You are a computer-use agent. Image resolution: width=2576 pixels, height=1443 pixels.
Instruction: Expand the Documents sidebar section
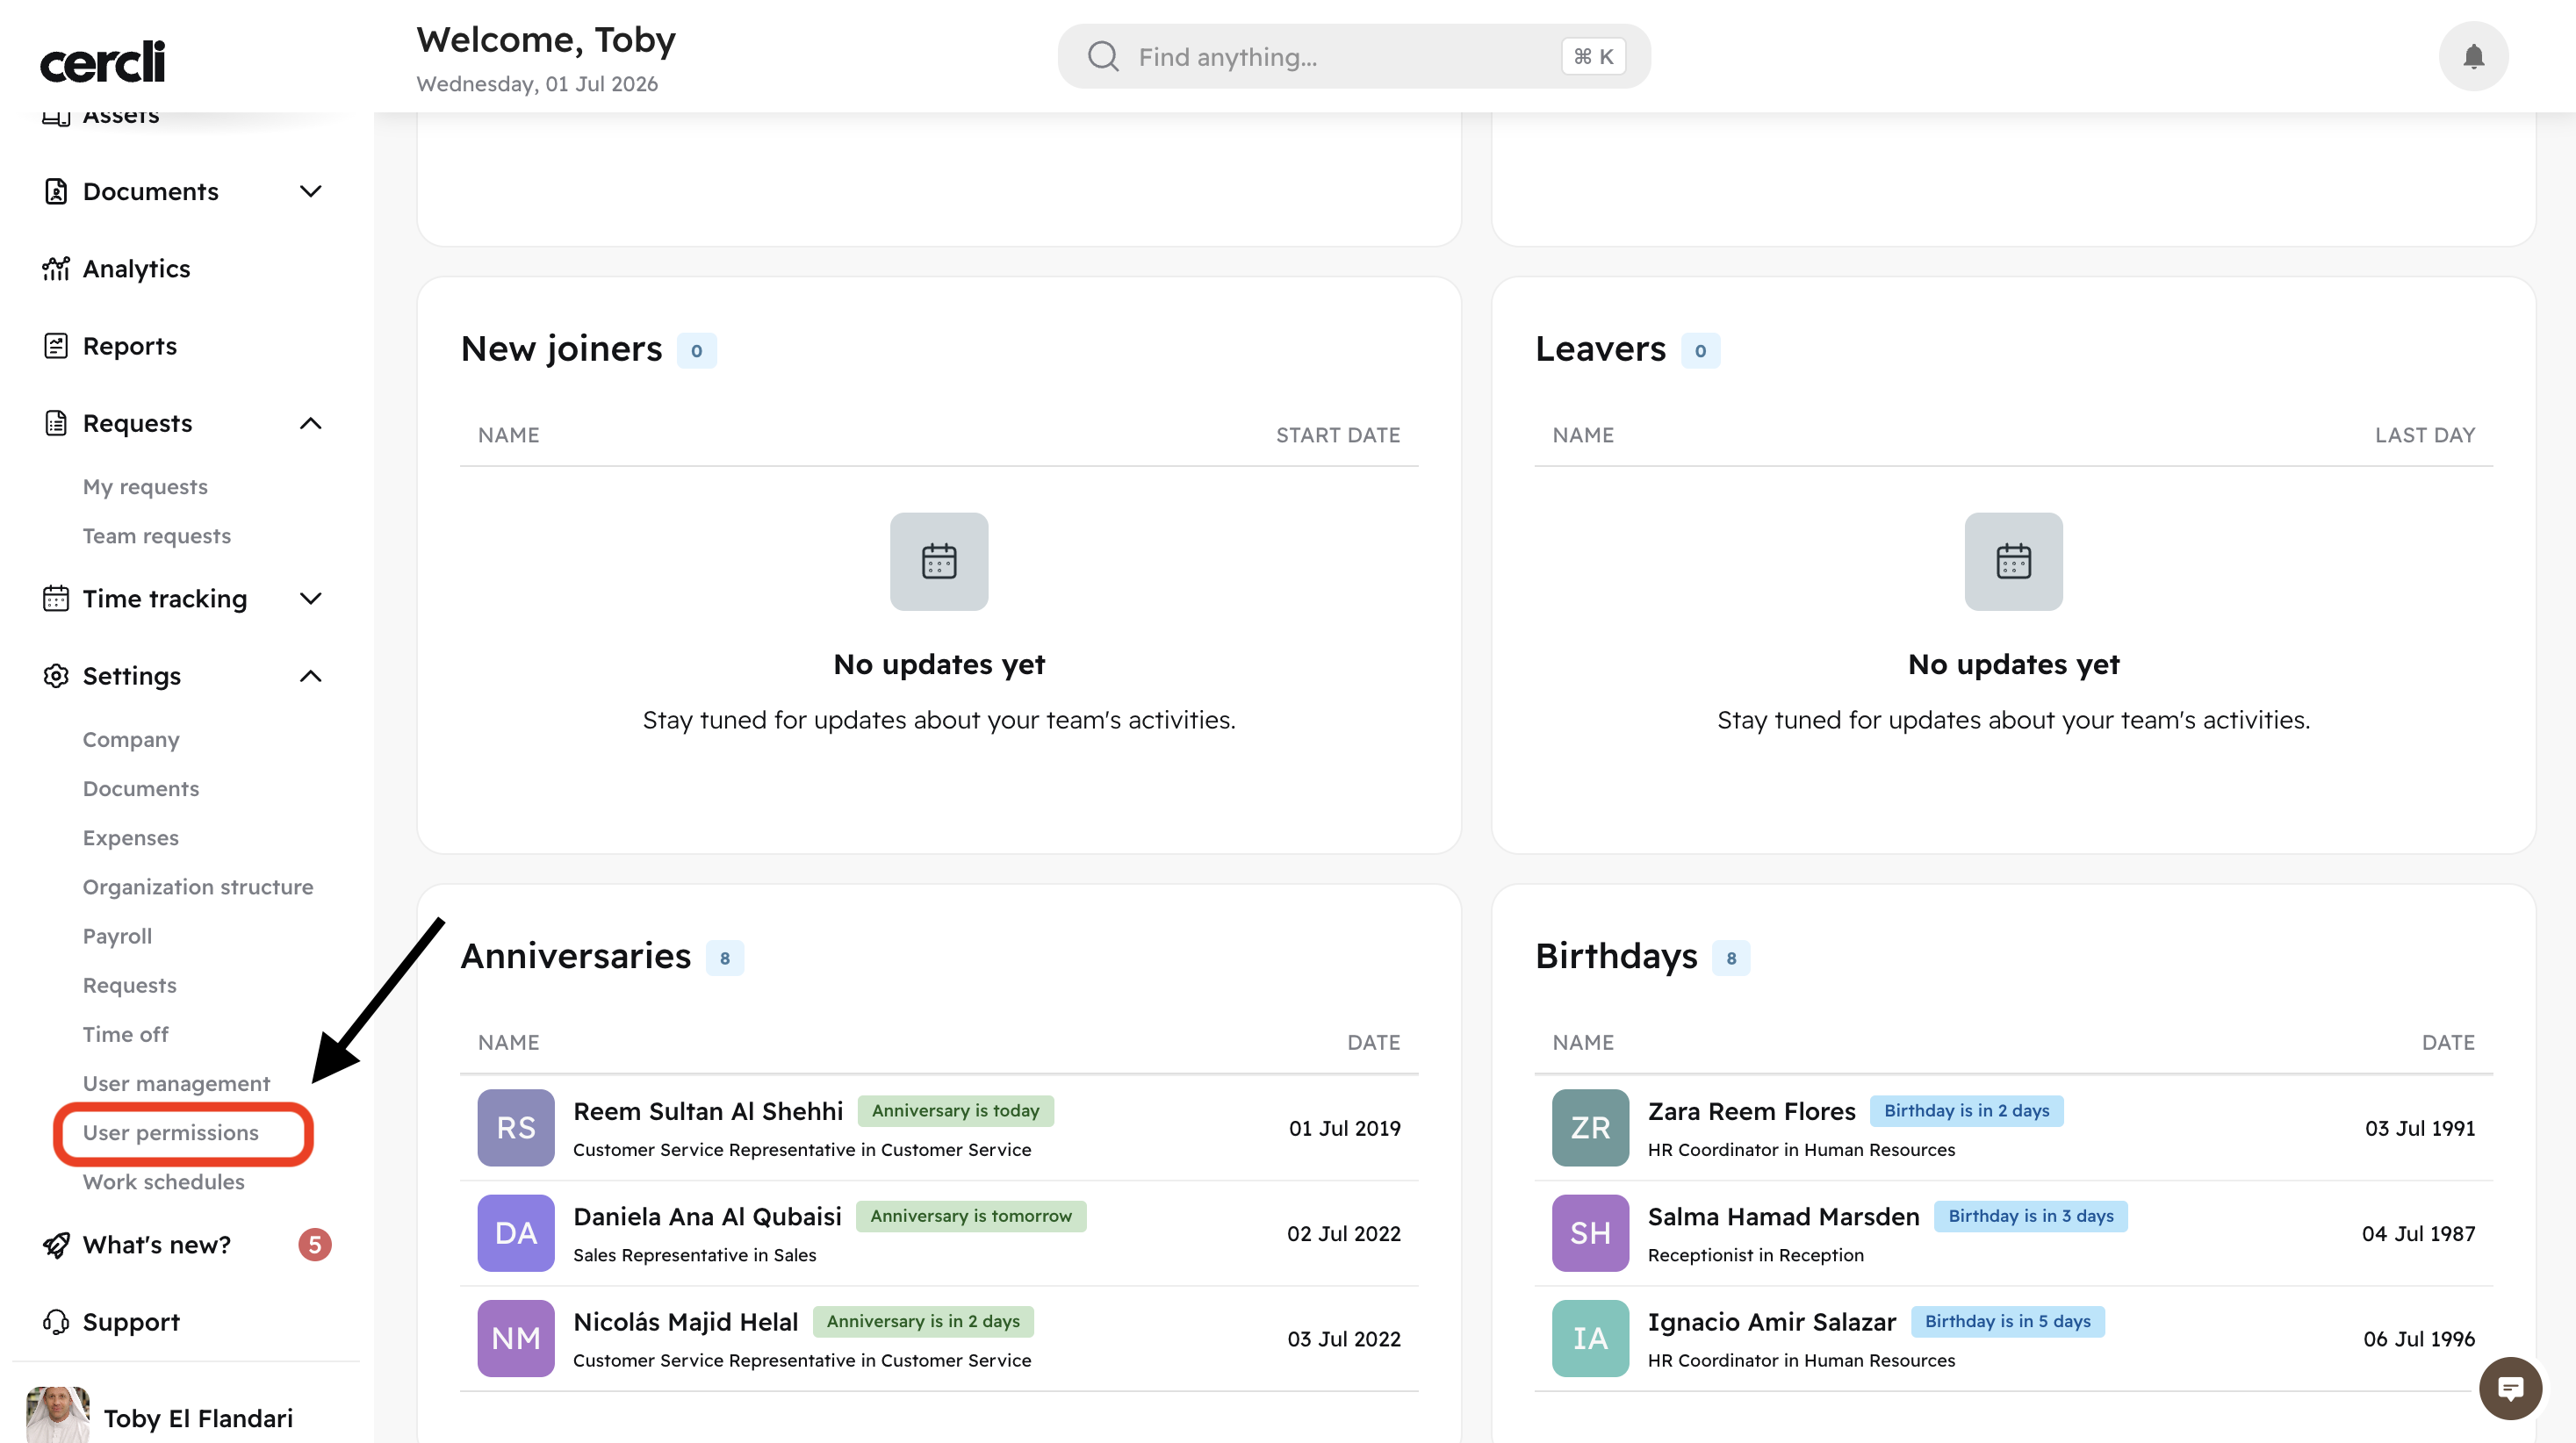pyautogui.click(x=311, y=191)
